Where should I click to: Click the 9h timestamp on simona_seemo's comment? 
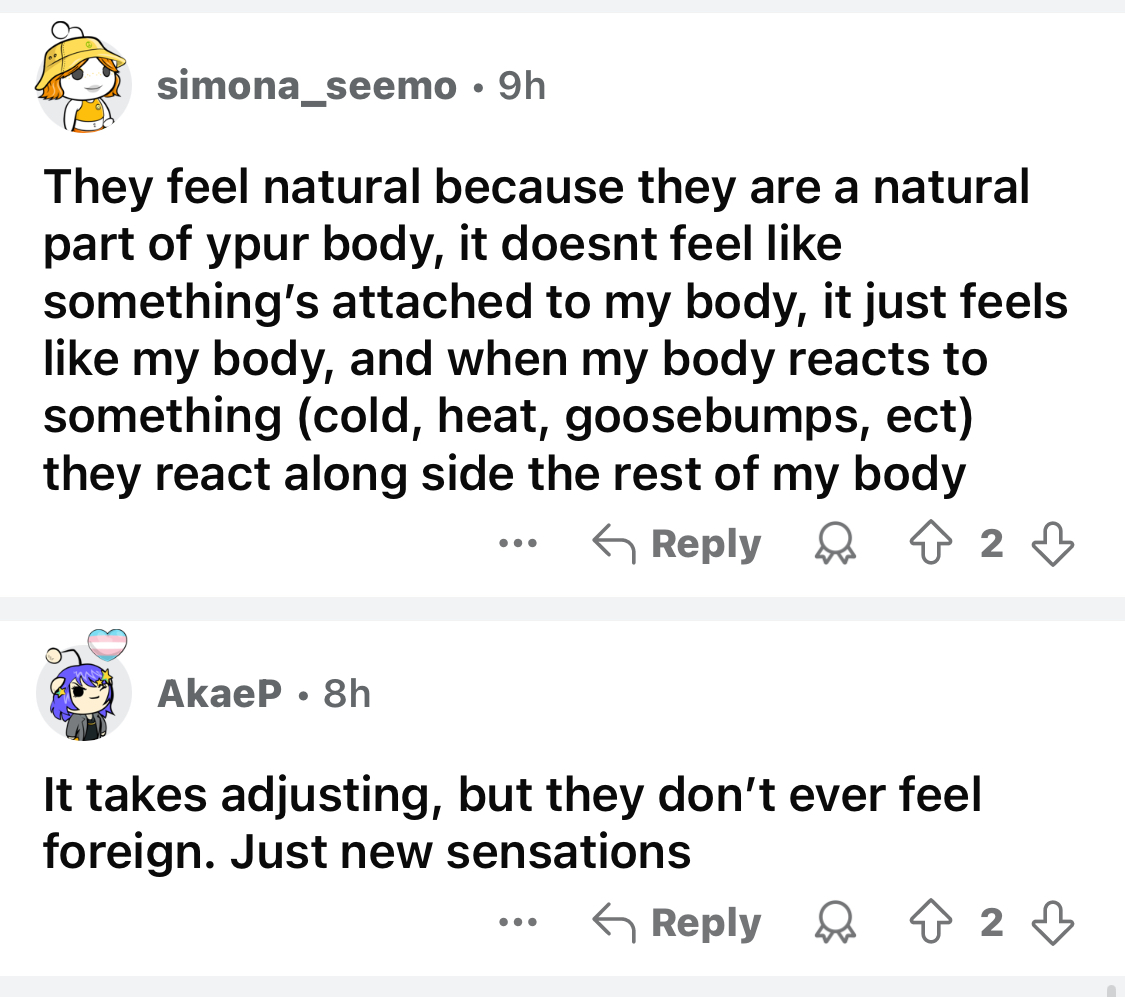[521, 87]
